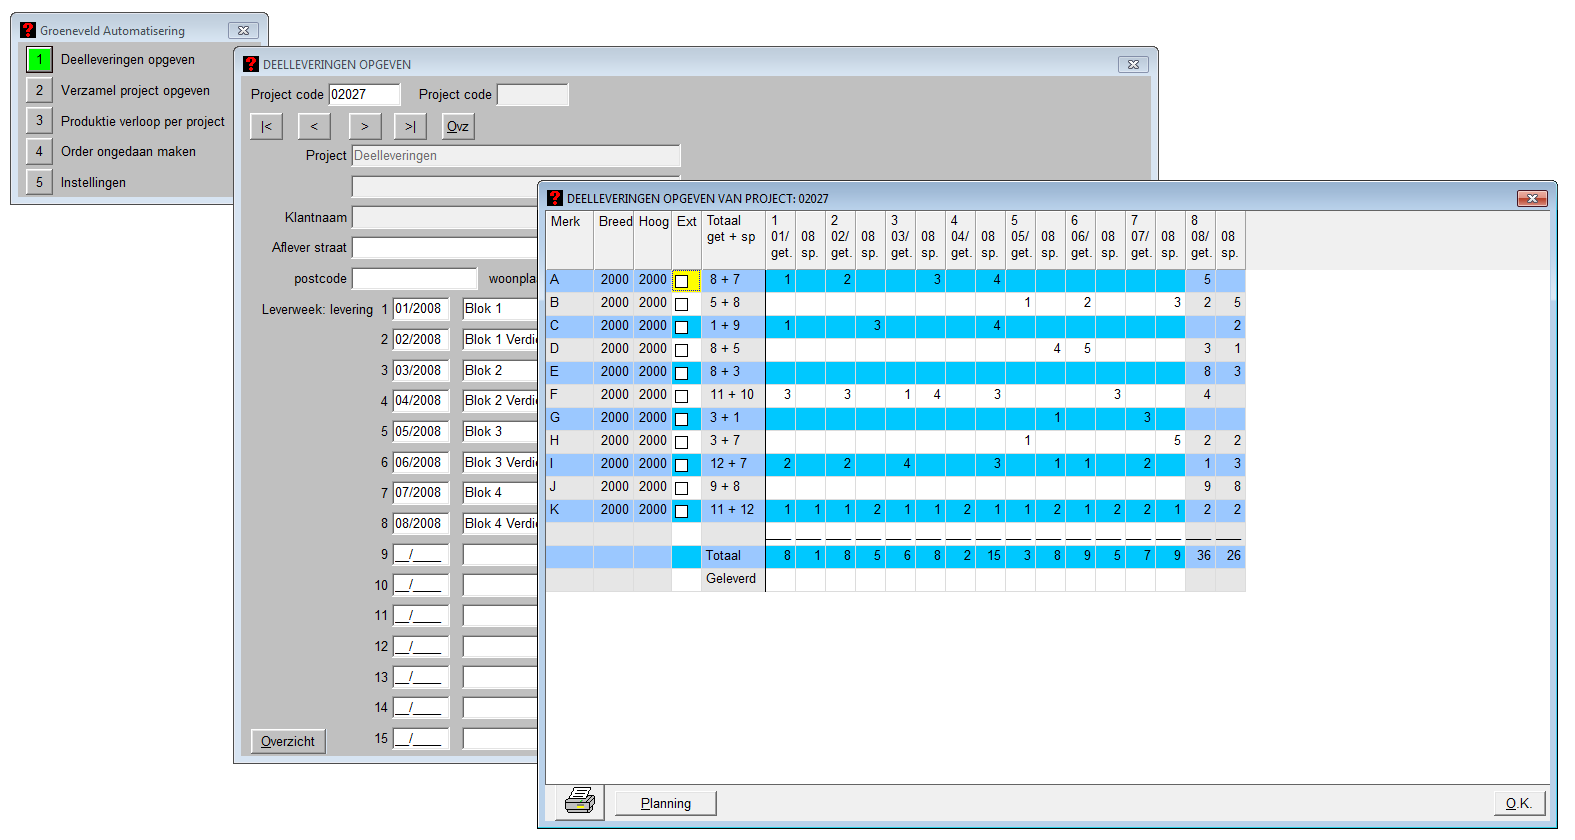This screenshot has width=1575, height=840.
Task: Close the Deelleveringen van project 02027 window
Action: coord(1531,198)
